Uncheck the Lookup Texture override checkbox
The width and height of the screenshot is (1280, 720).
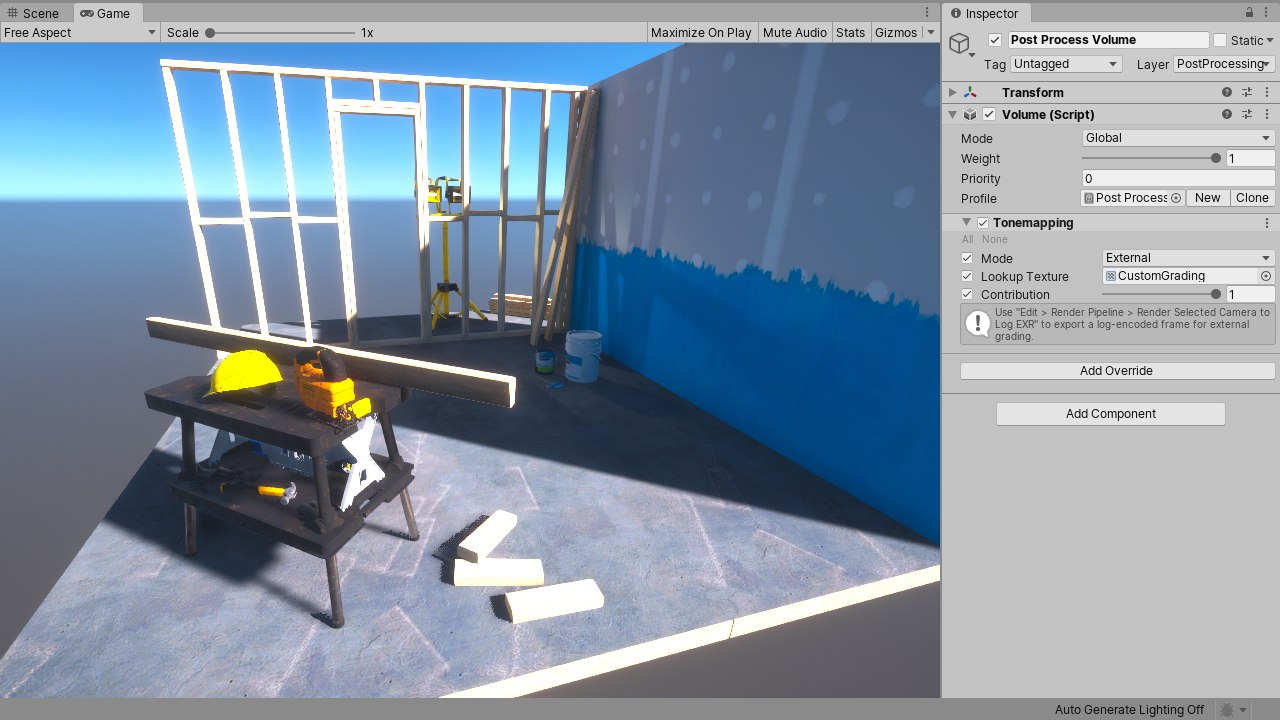(x=967, y=276)
